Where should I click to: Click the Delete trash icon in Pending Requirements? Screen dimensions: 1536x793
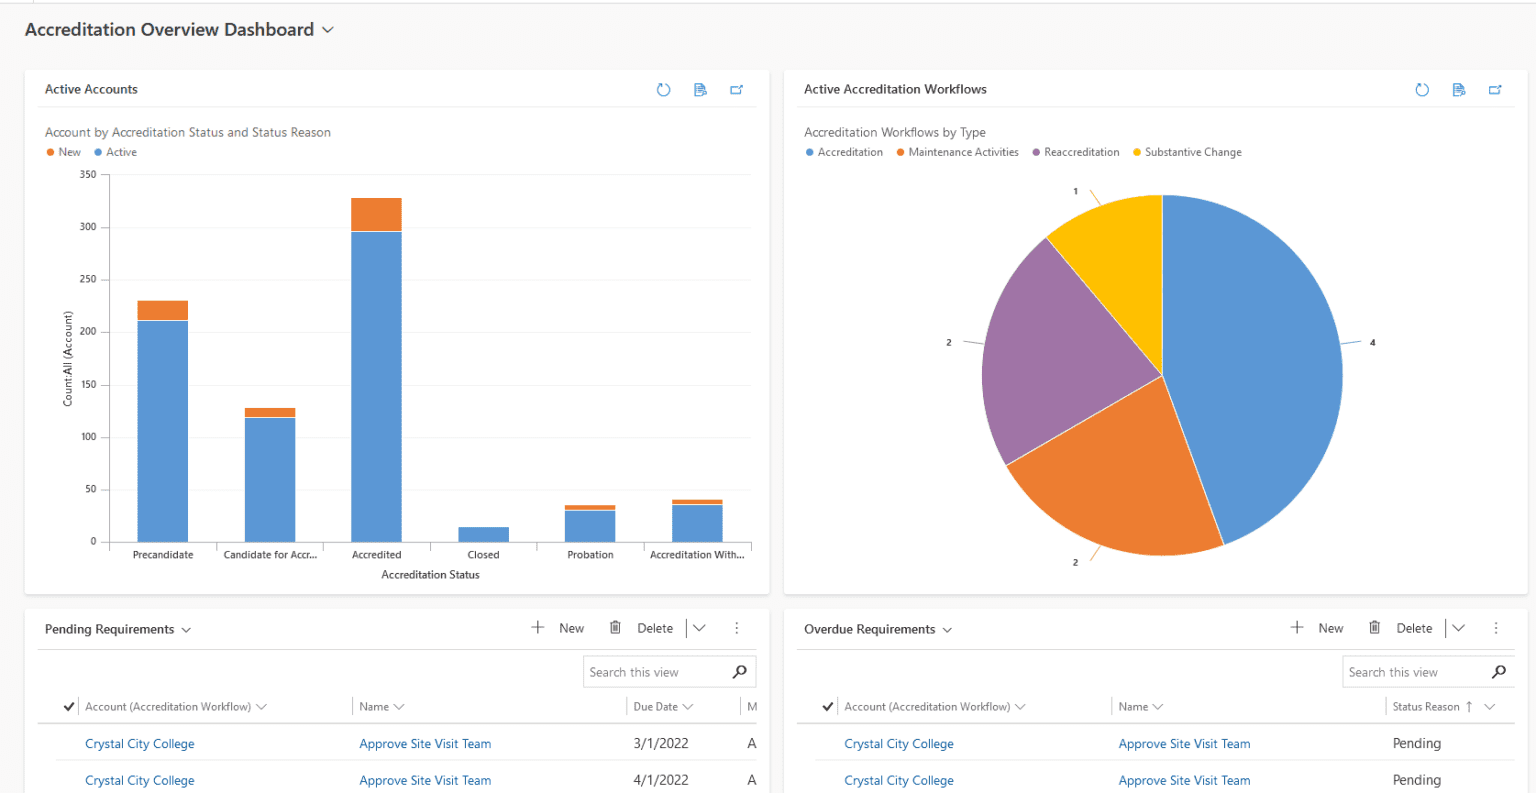(615, 627)
